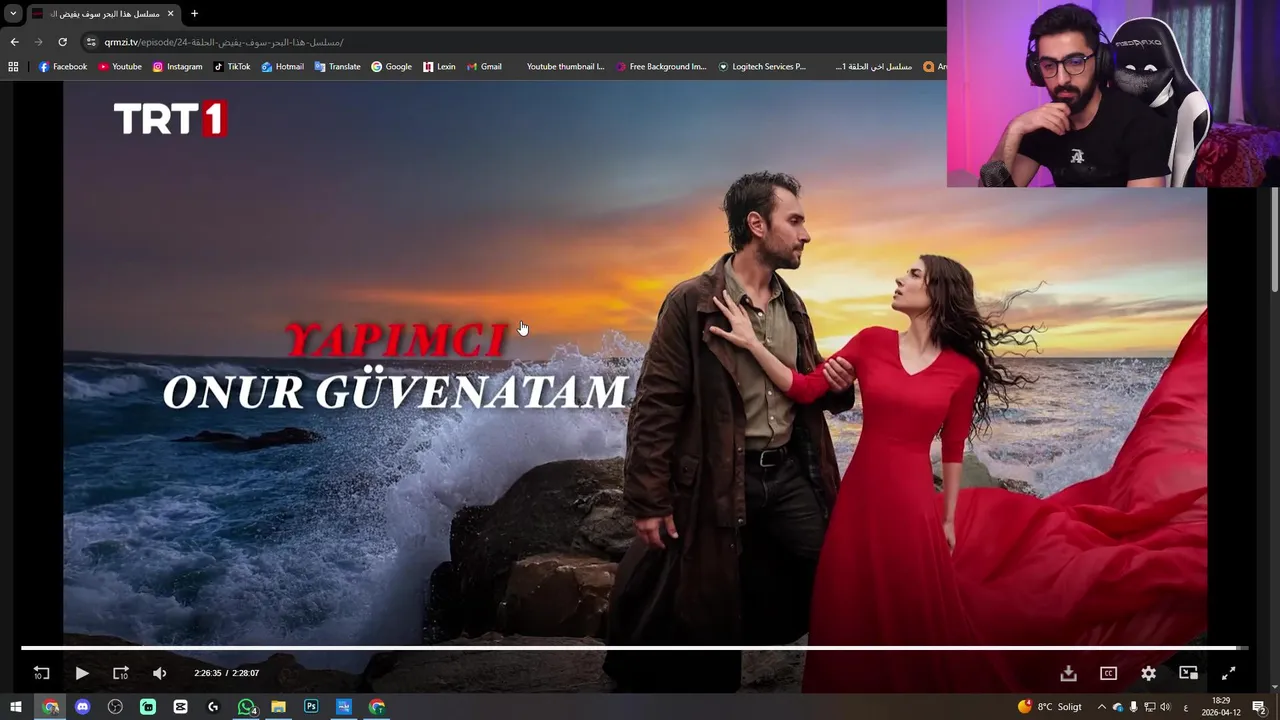Select the open episode tab
The width and height of the screenshot is (1280, 720).
click(102, 13)
